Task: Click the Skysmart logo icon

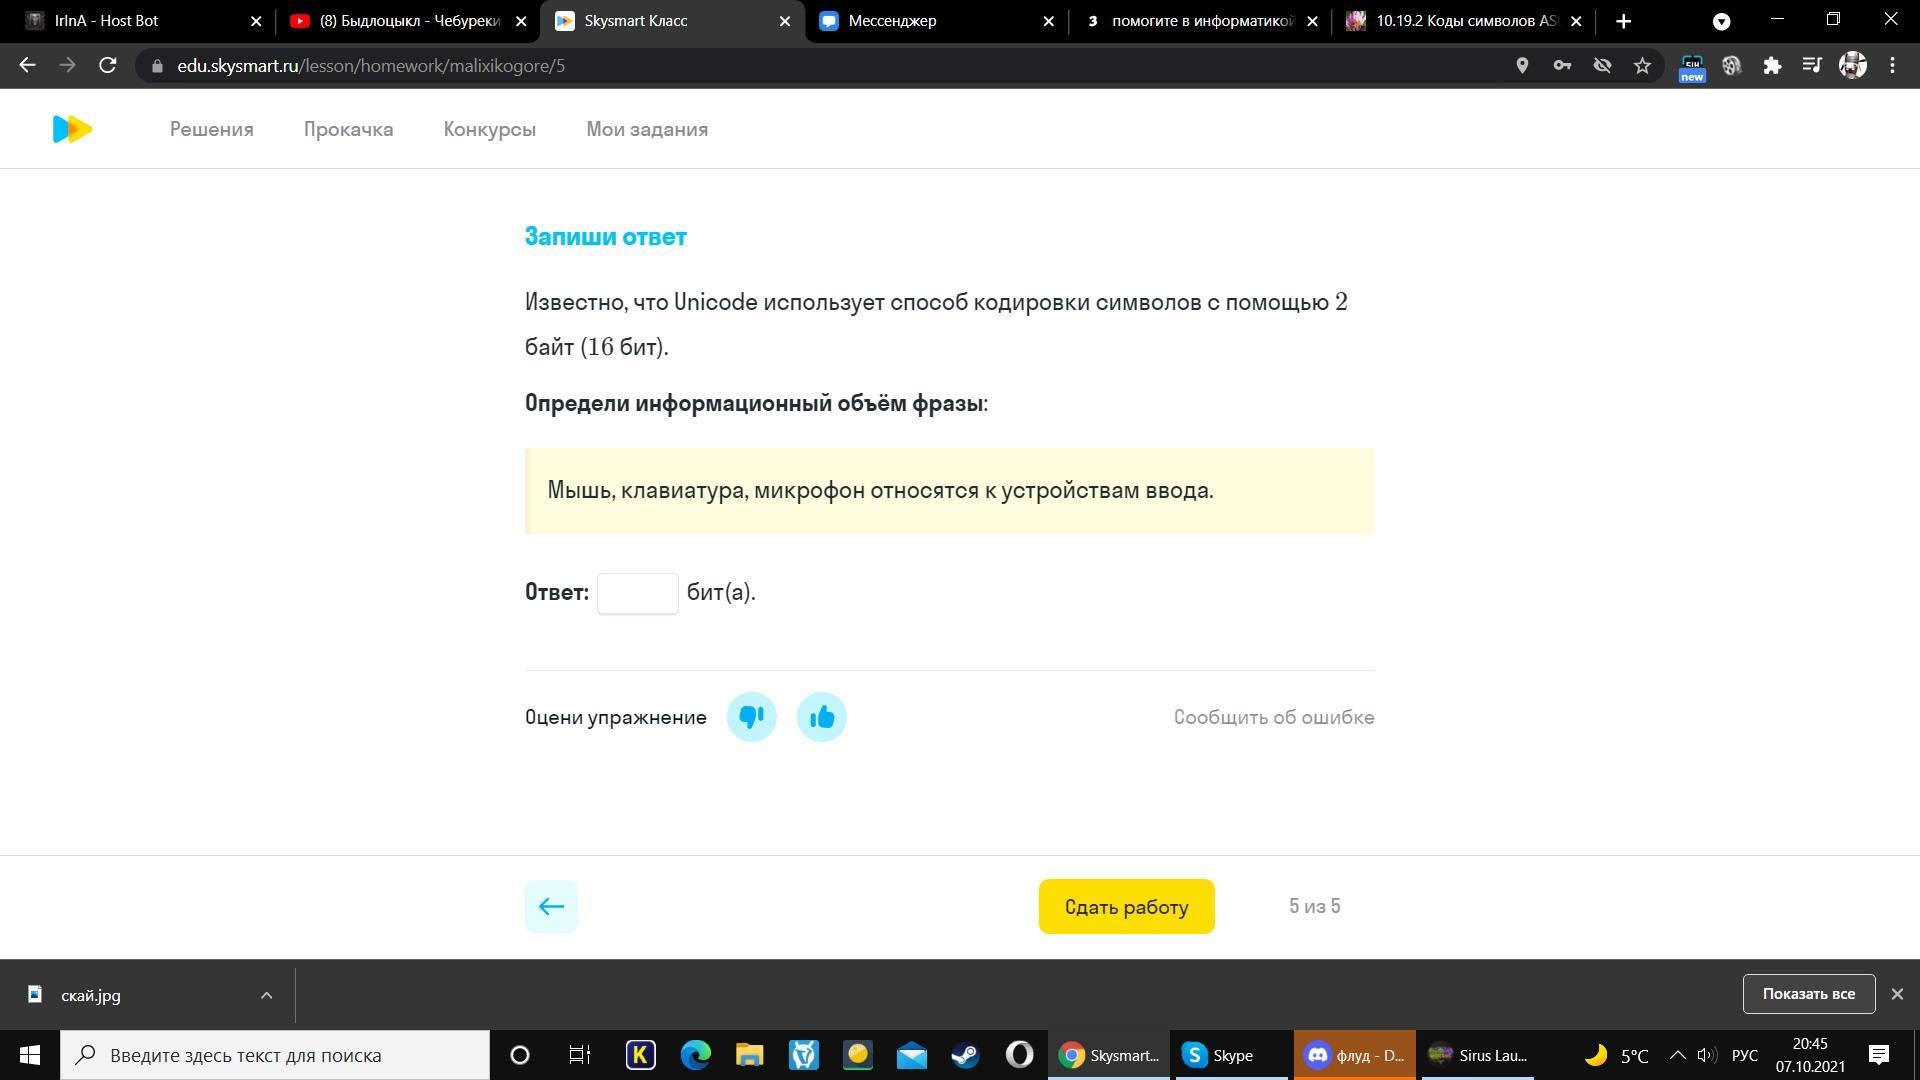Action: pos(72,129)
